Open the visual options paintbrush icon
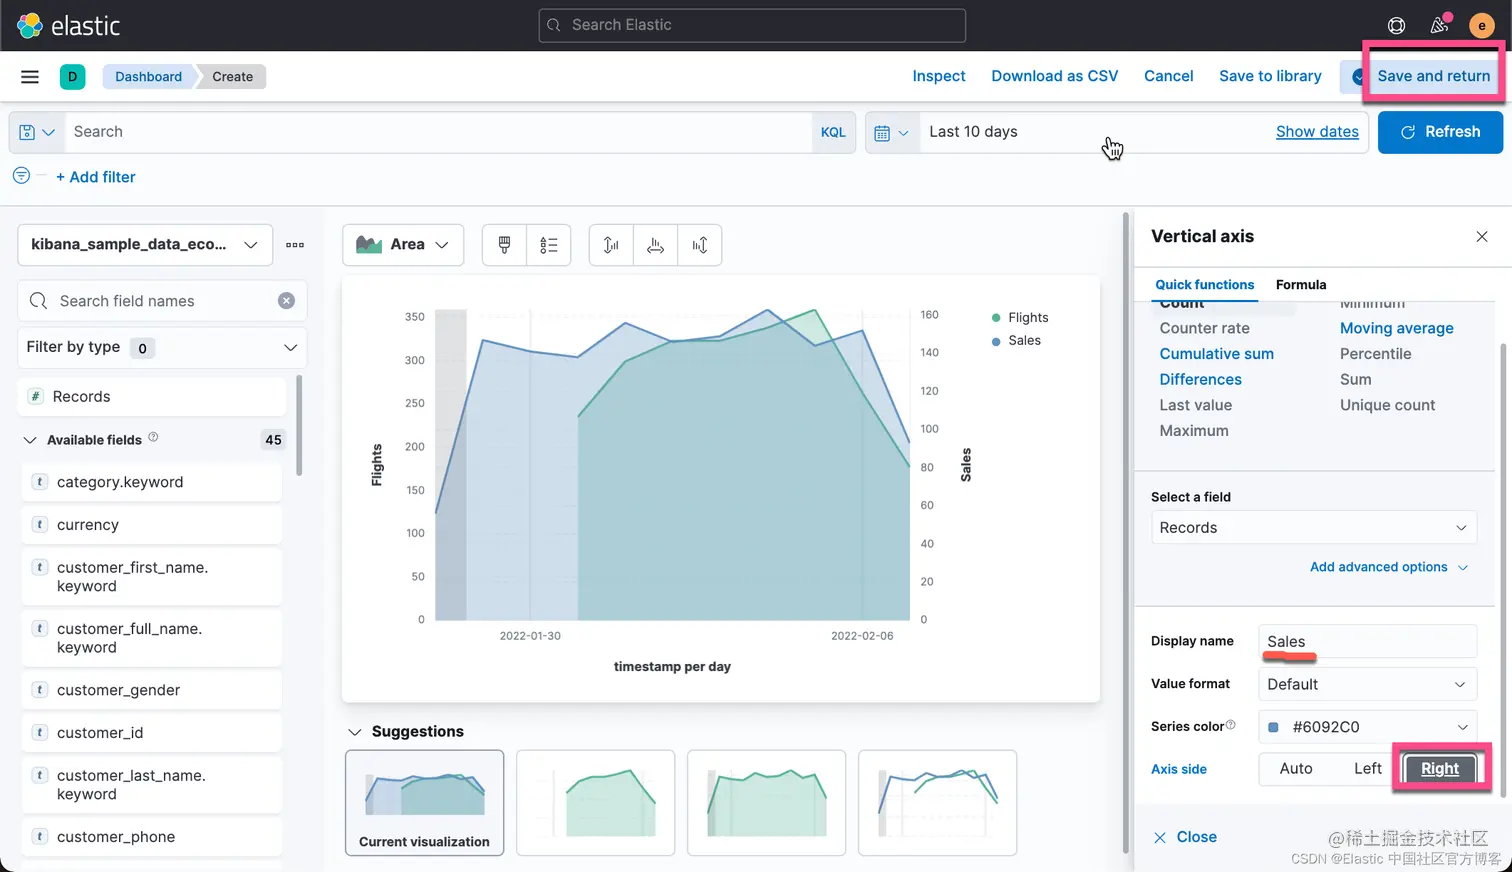Screen dimensions: 1512x872 point(504,245)
